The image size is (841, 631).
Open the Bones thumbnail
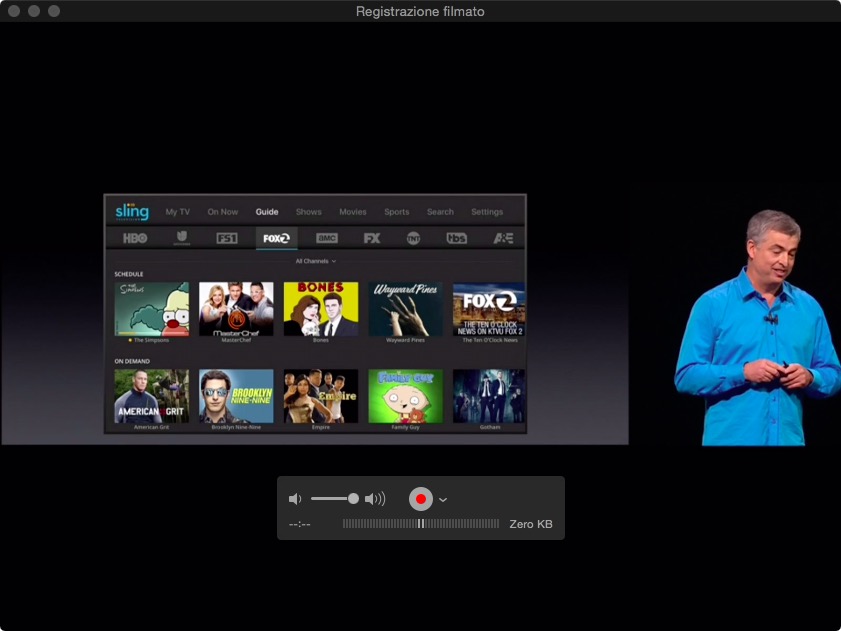click(x=321, y=309)
